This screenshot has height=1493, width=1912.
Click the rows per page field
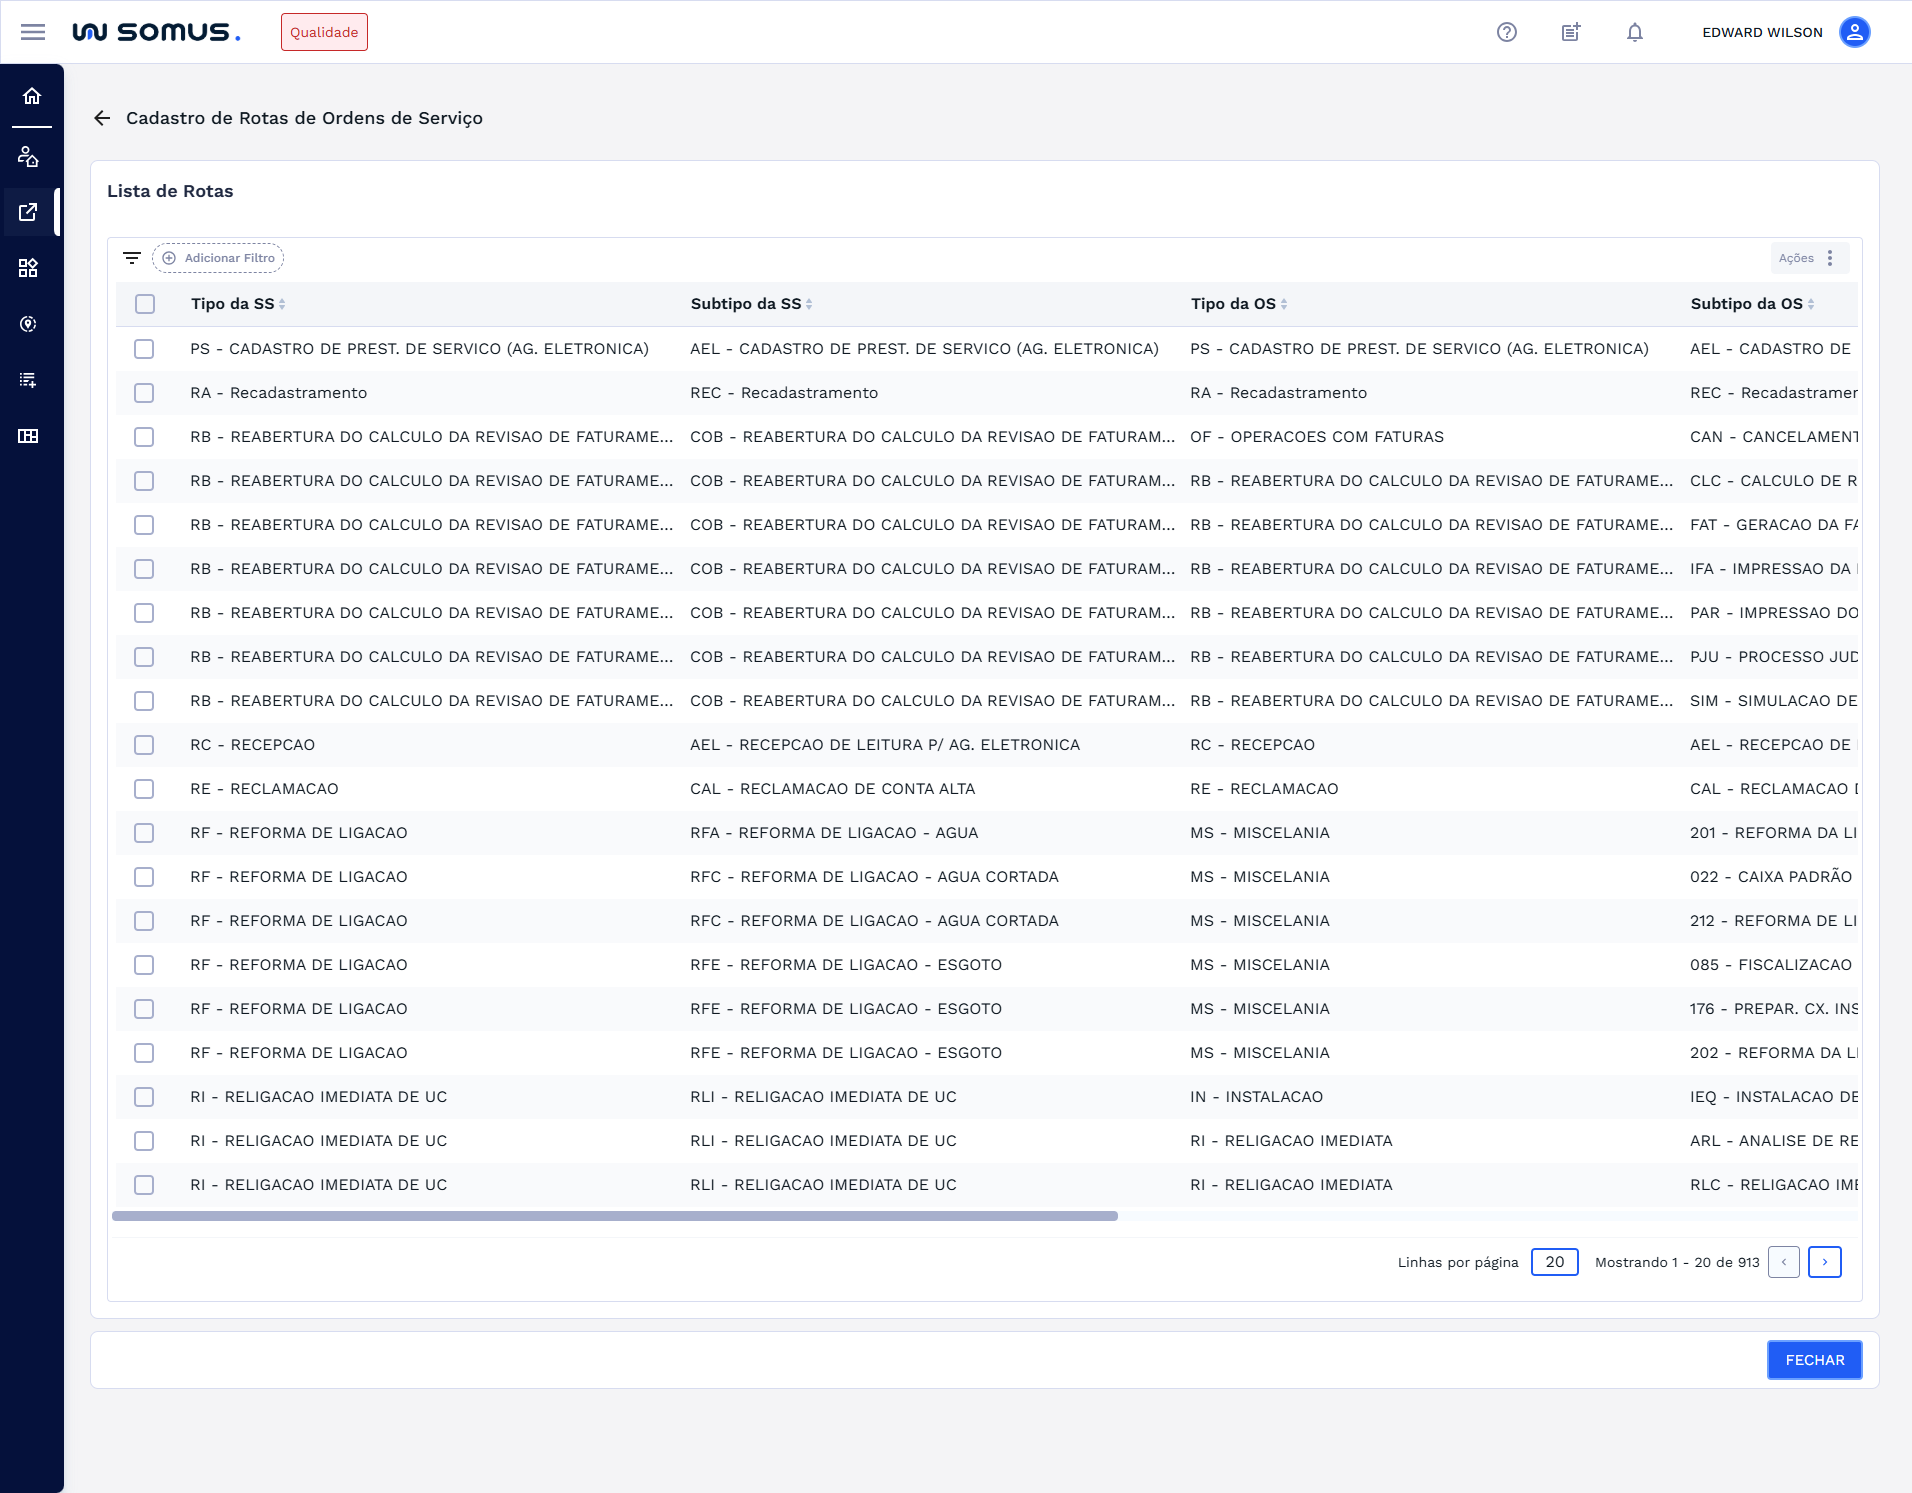coord(1554,1262)
